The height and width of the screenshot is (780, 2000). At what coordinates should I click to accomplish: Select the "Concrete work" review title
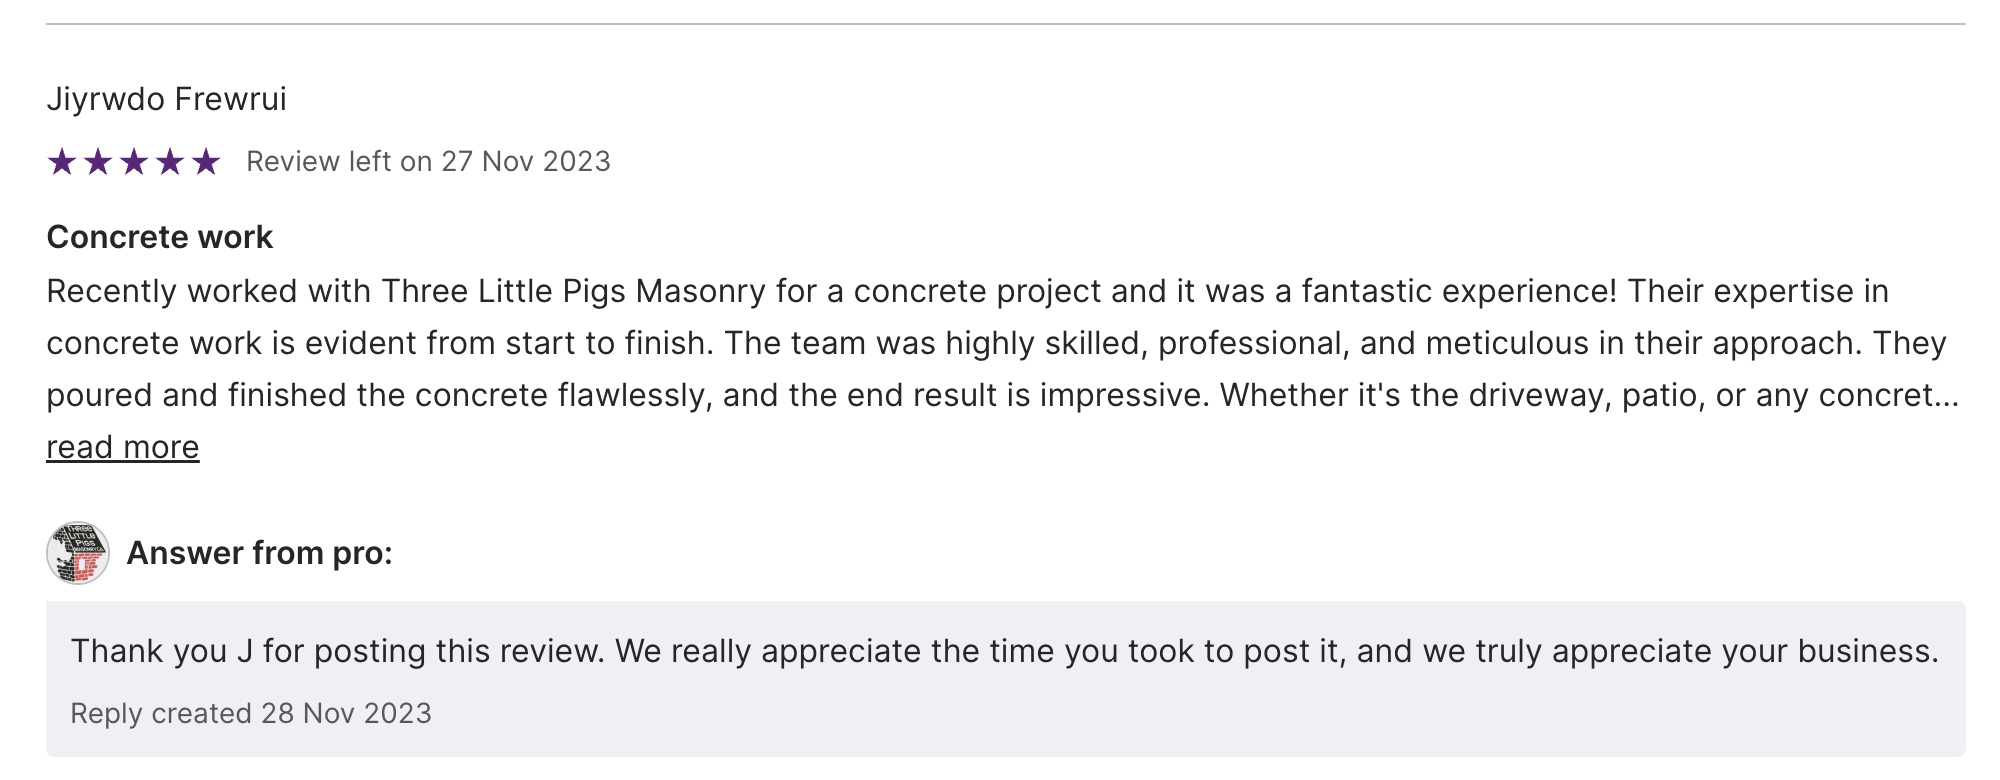coord(160,237)
